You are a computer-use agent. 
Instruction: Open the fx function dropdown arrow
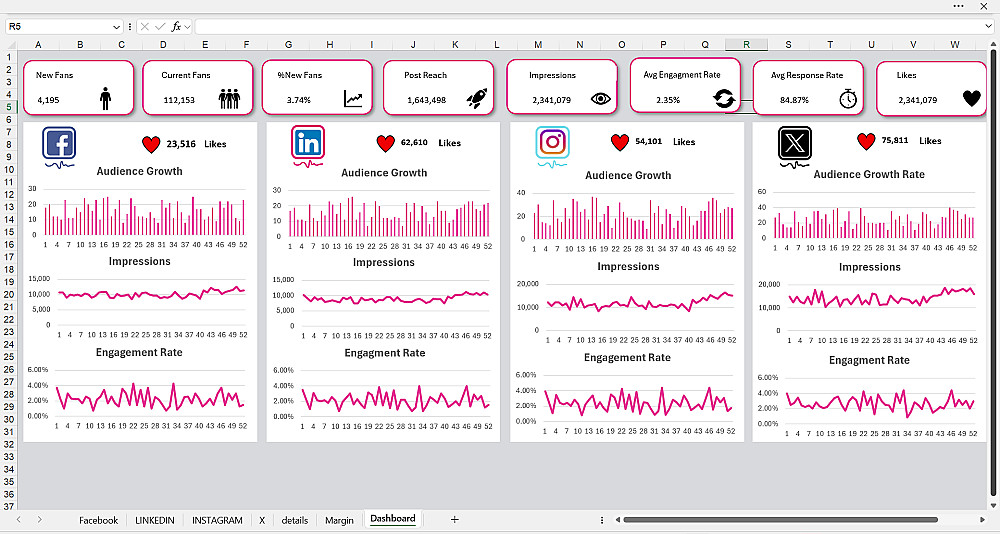(188, 27)
